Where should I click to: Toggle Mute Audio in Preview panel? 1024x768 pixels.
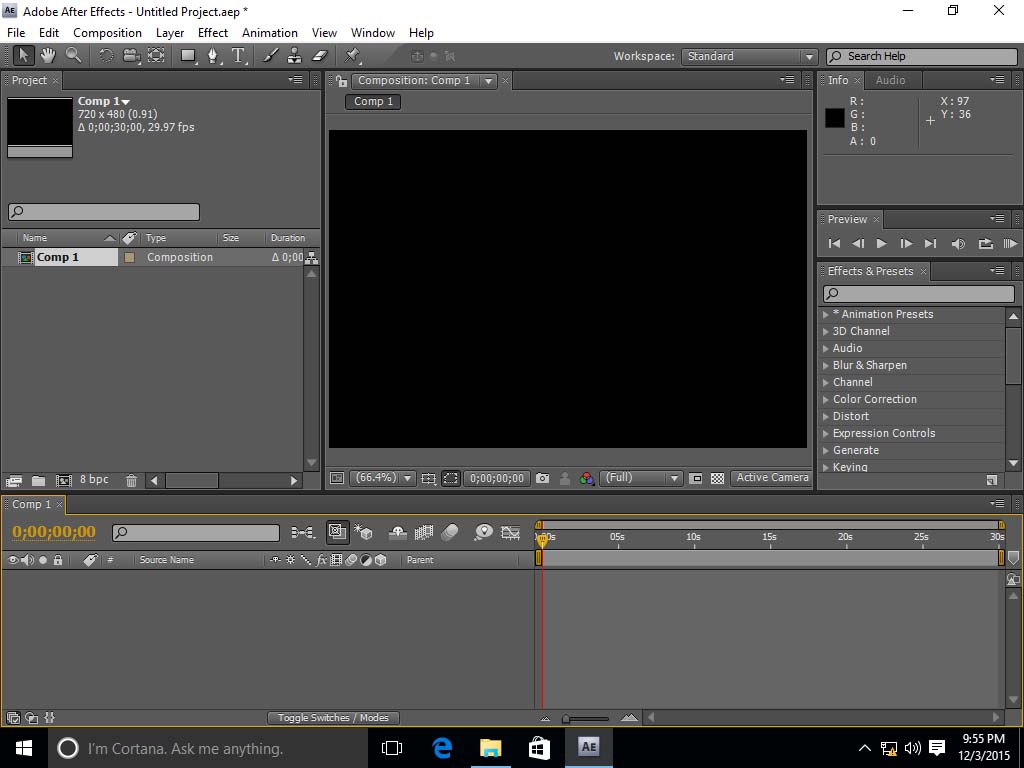point(958,244)
